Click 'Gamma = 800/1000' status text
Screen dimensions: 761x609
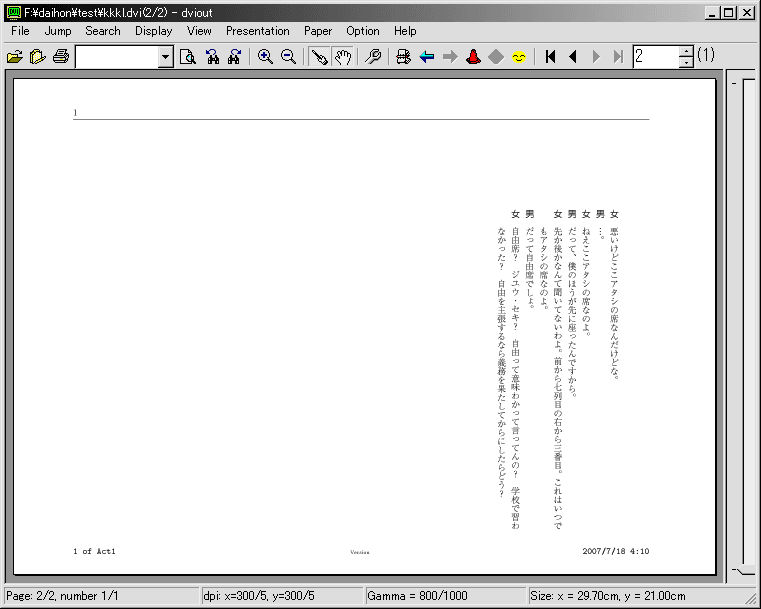click(417, 596)
